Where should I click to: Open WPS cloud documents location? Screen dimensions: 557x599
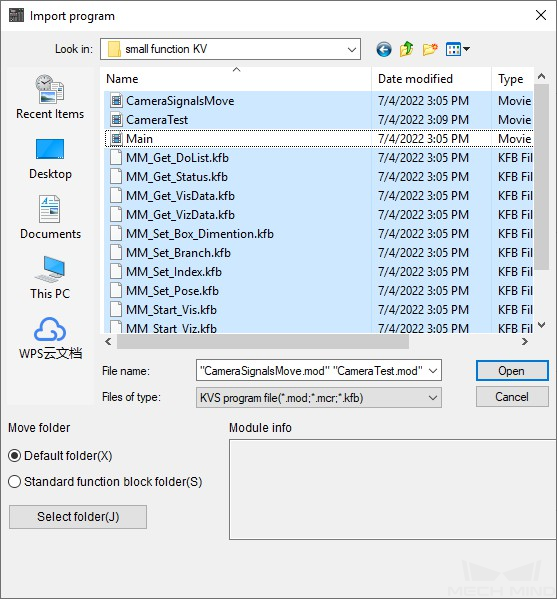coord(50,338)
